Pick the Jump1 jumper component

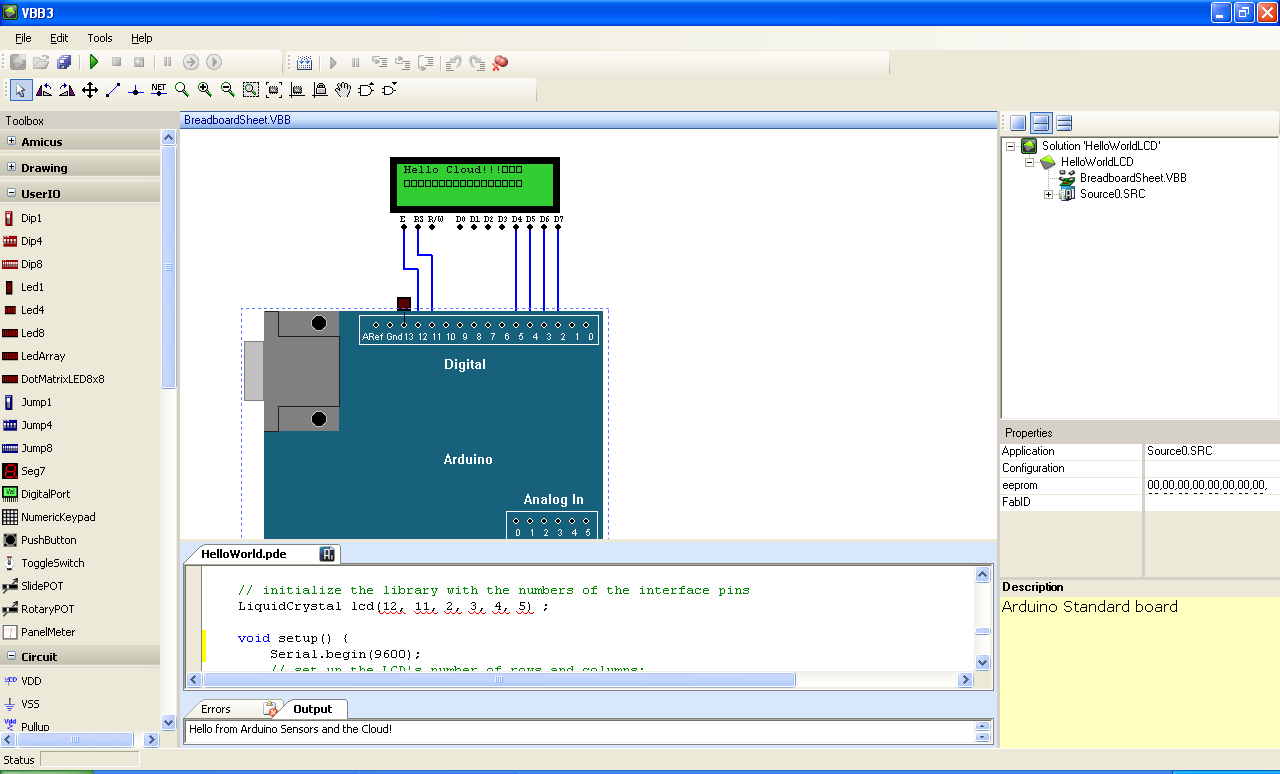coord(36,402)
